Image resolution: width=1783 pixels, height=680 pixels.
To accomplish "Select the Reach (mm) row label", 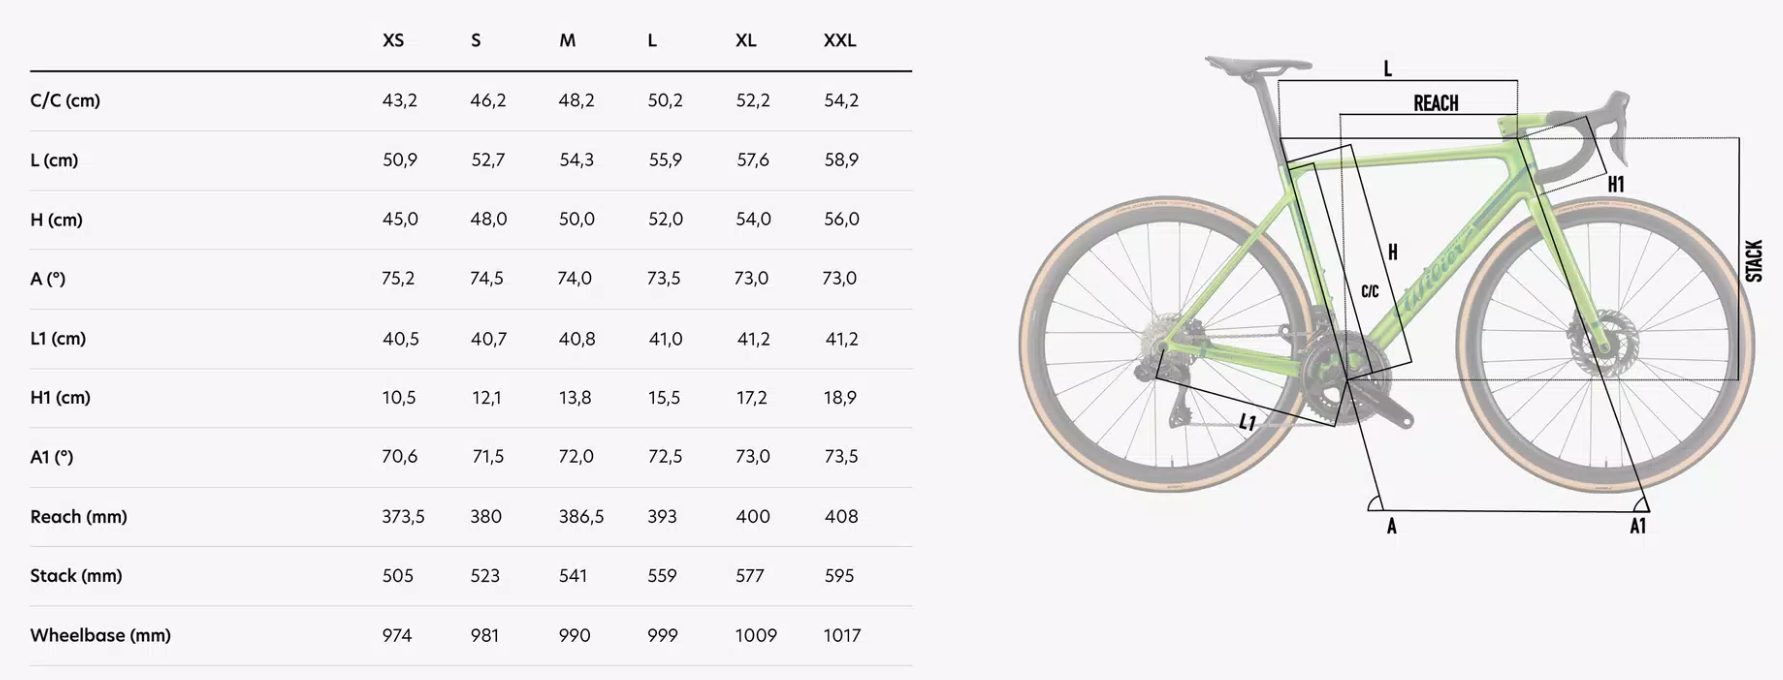I will pyautogui.click(x=78, y=517).
